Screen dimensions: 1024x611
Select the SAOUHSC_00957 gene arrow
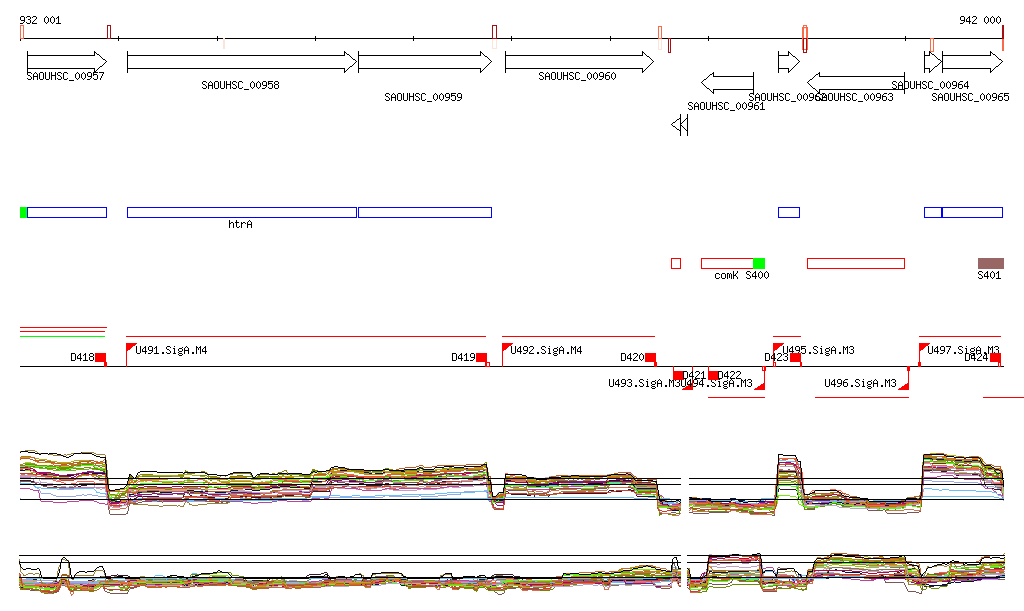67,62
